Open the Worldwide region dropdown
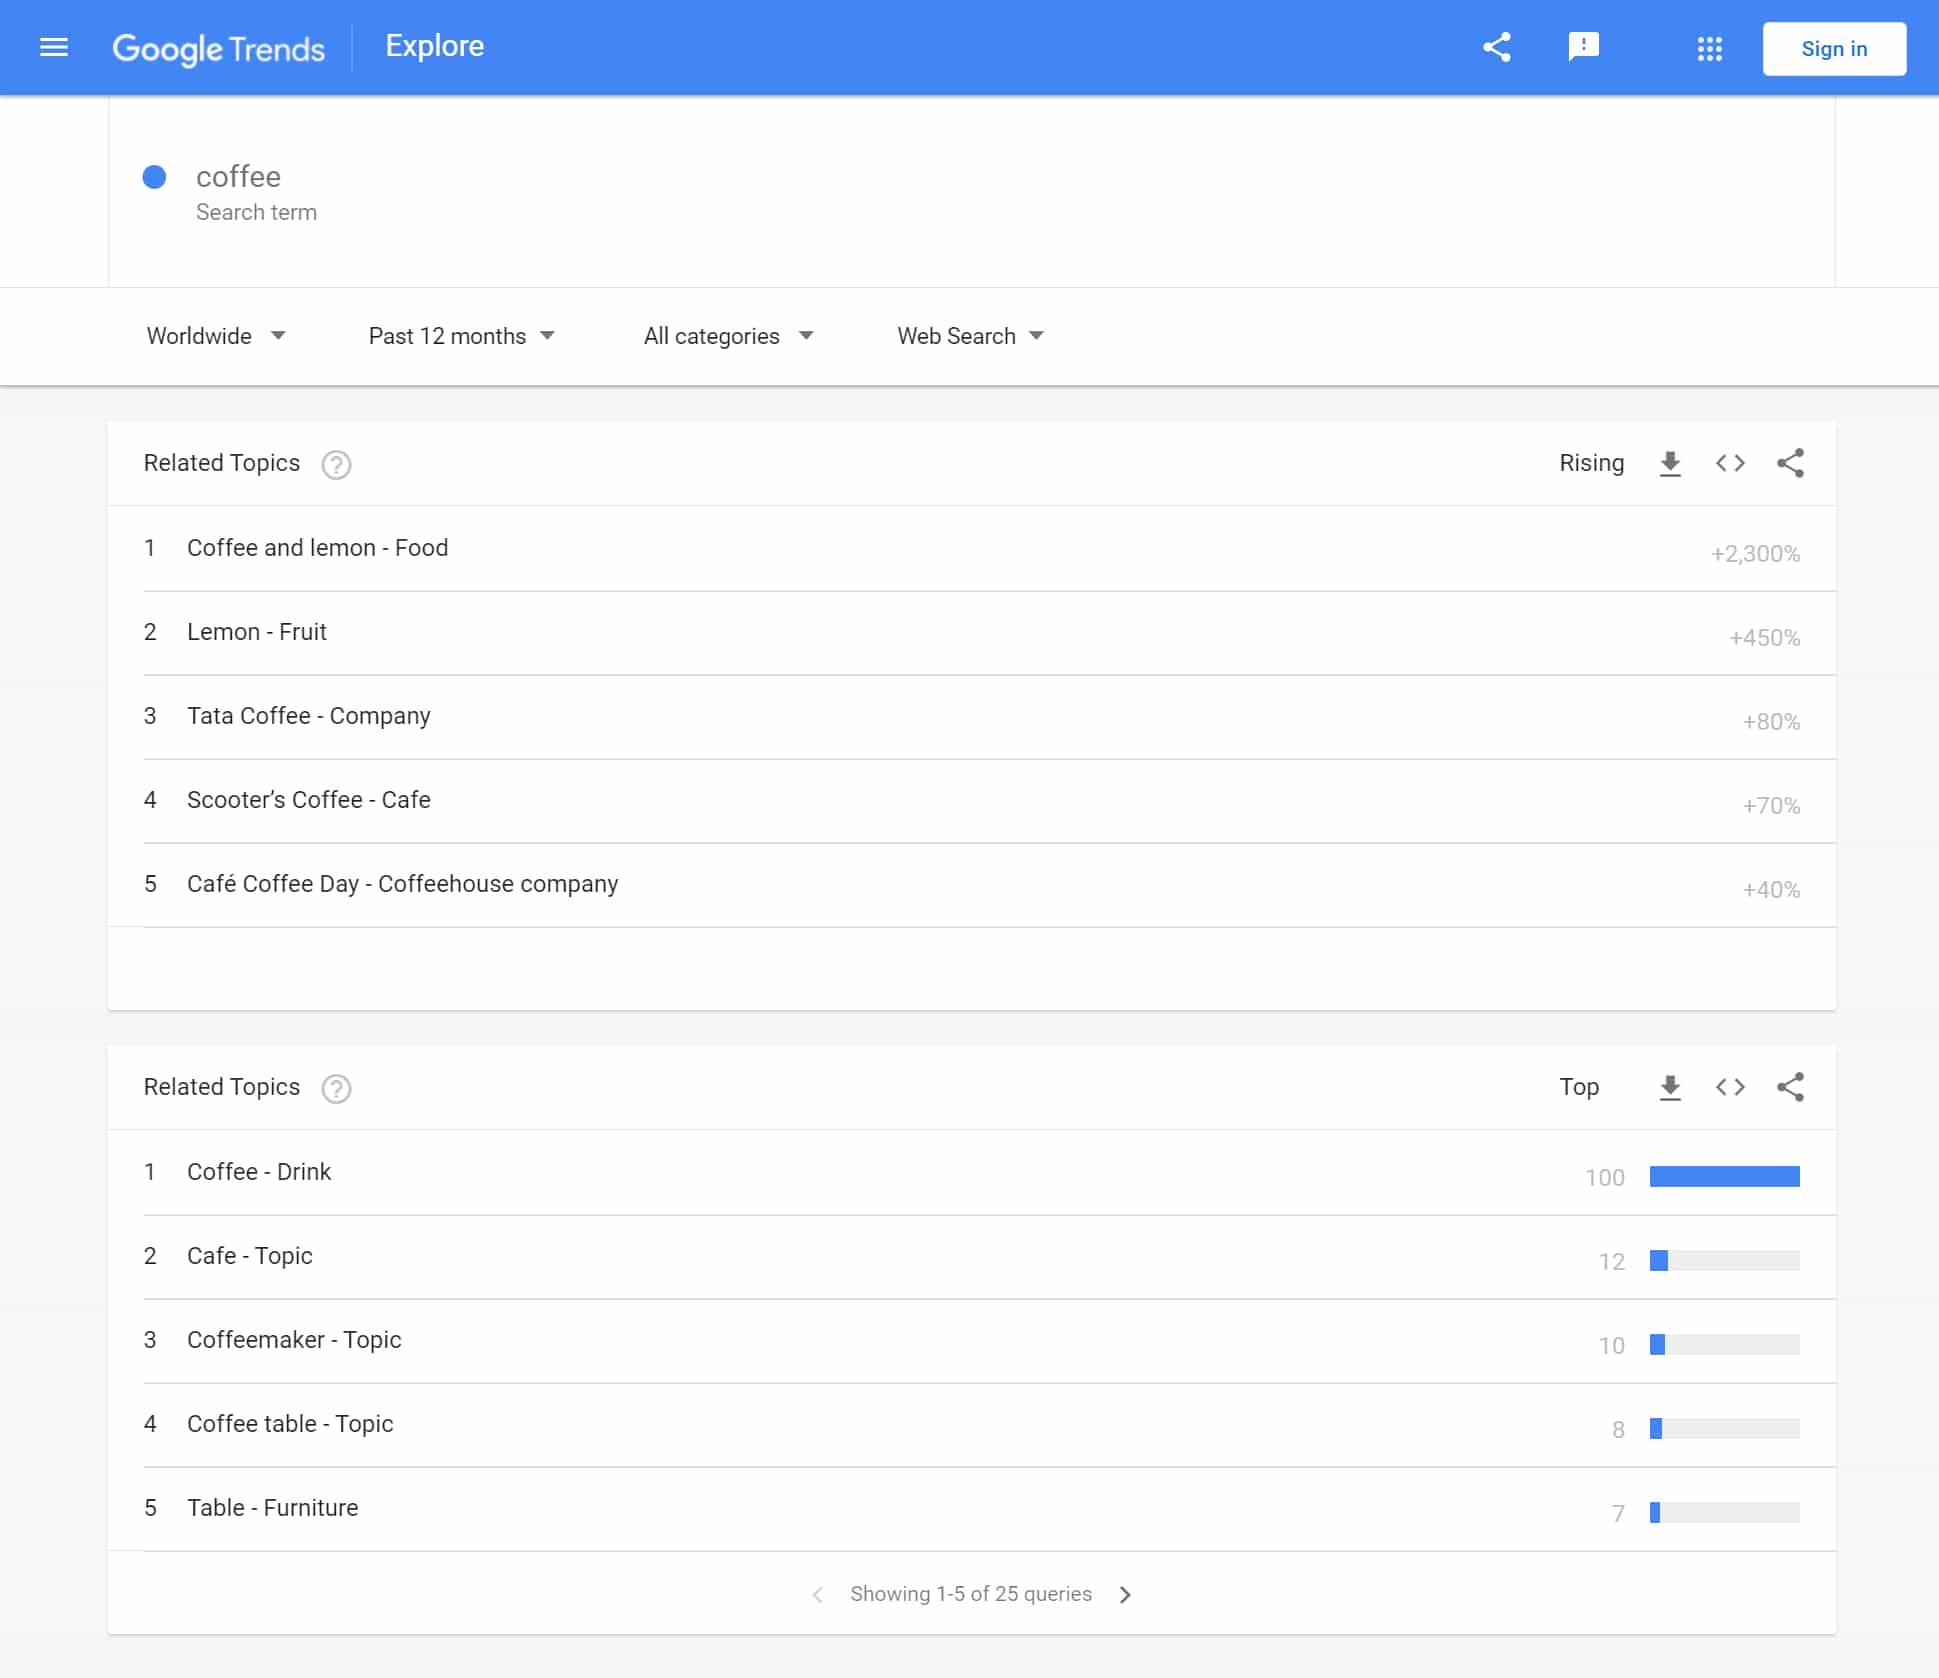Image resolution: width=1939 pixels, height=1678 pixels. (x=216, y=336)
